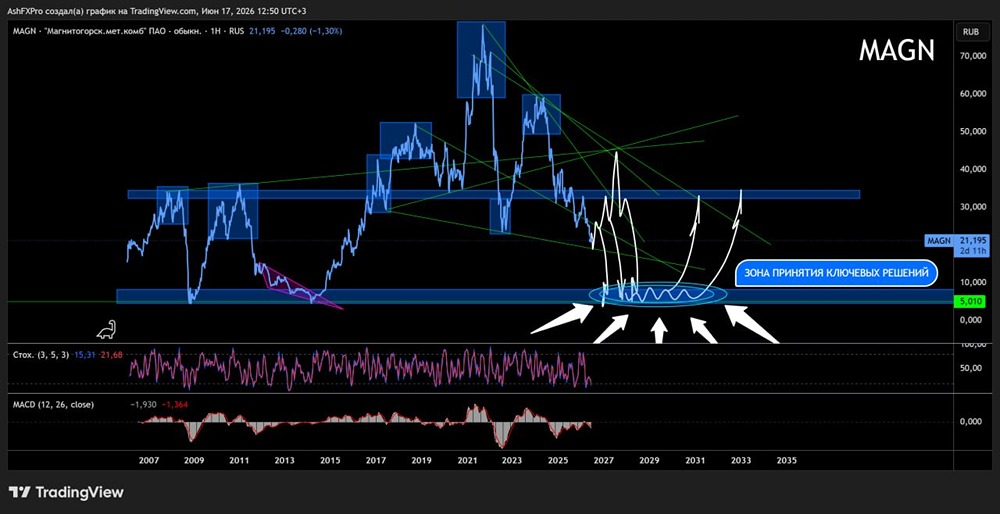Click the 40,000 price axis label
1000x514 pixels.
(x=972, y=169)
